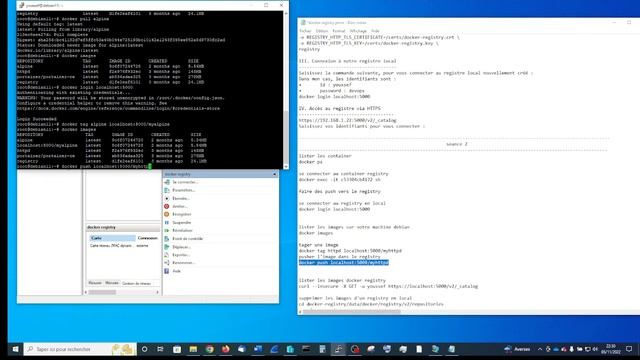Open the Format menu in Notepad

tap(338, 31)
